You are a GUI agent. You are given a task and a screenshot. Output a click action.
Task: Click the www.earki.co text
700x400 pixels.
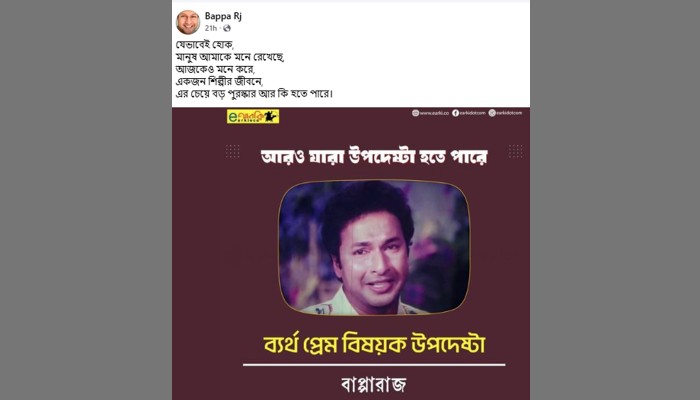434,113
